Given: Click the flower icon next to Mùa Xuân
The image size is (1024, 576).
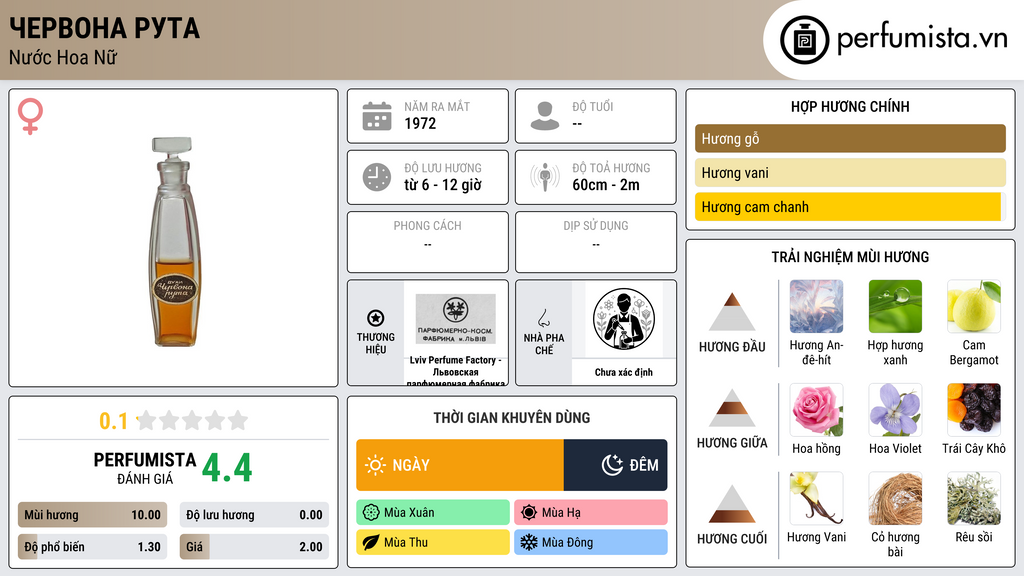Looking at the screenshot, I should [x=371, y=513].
